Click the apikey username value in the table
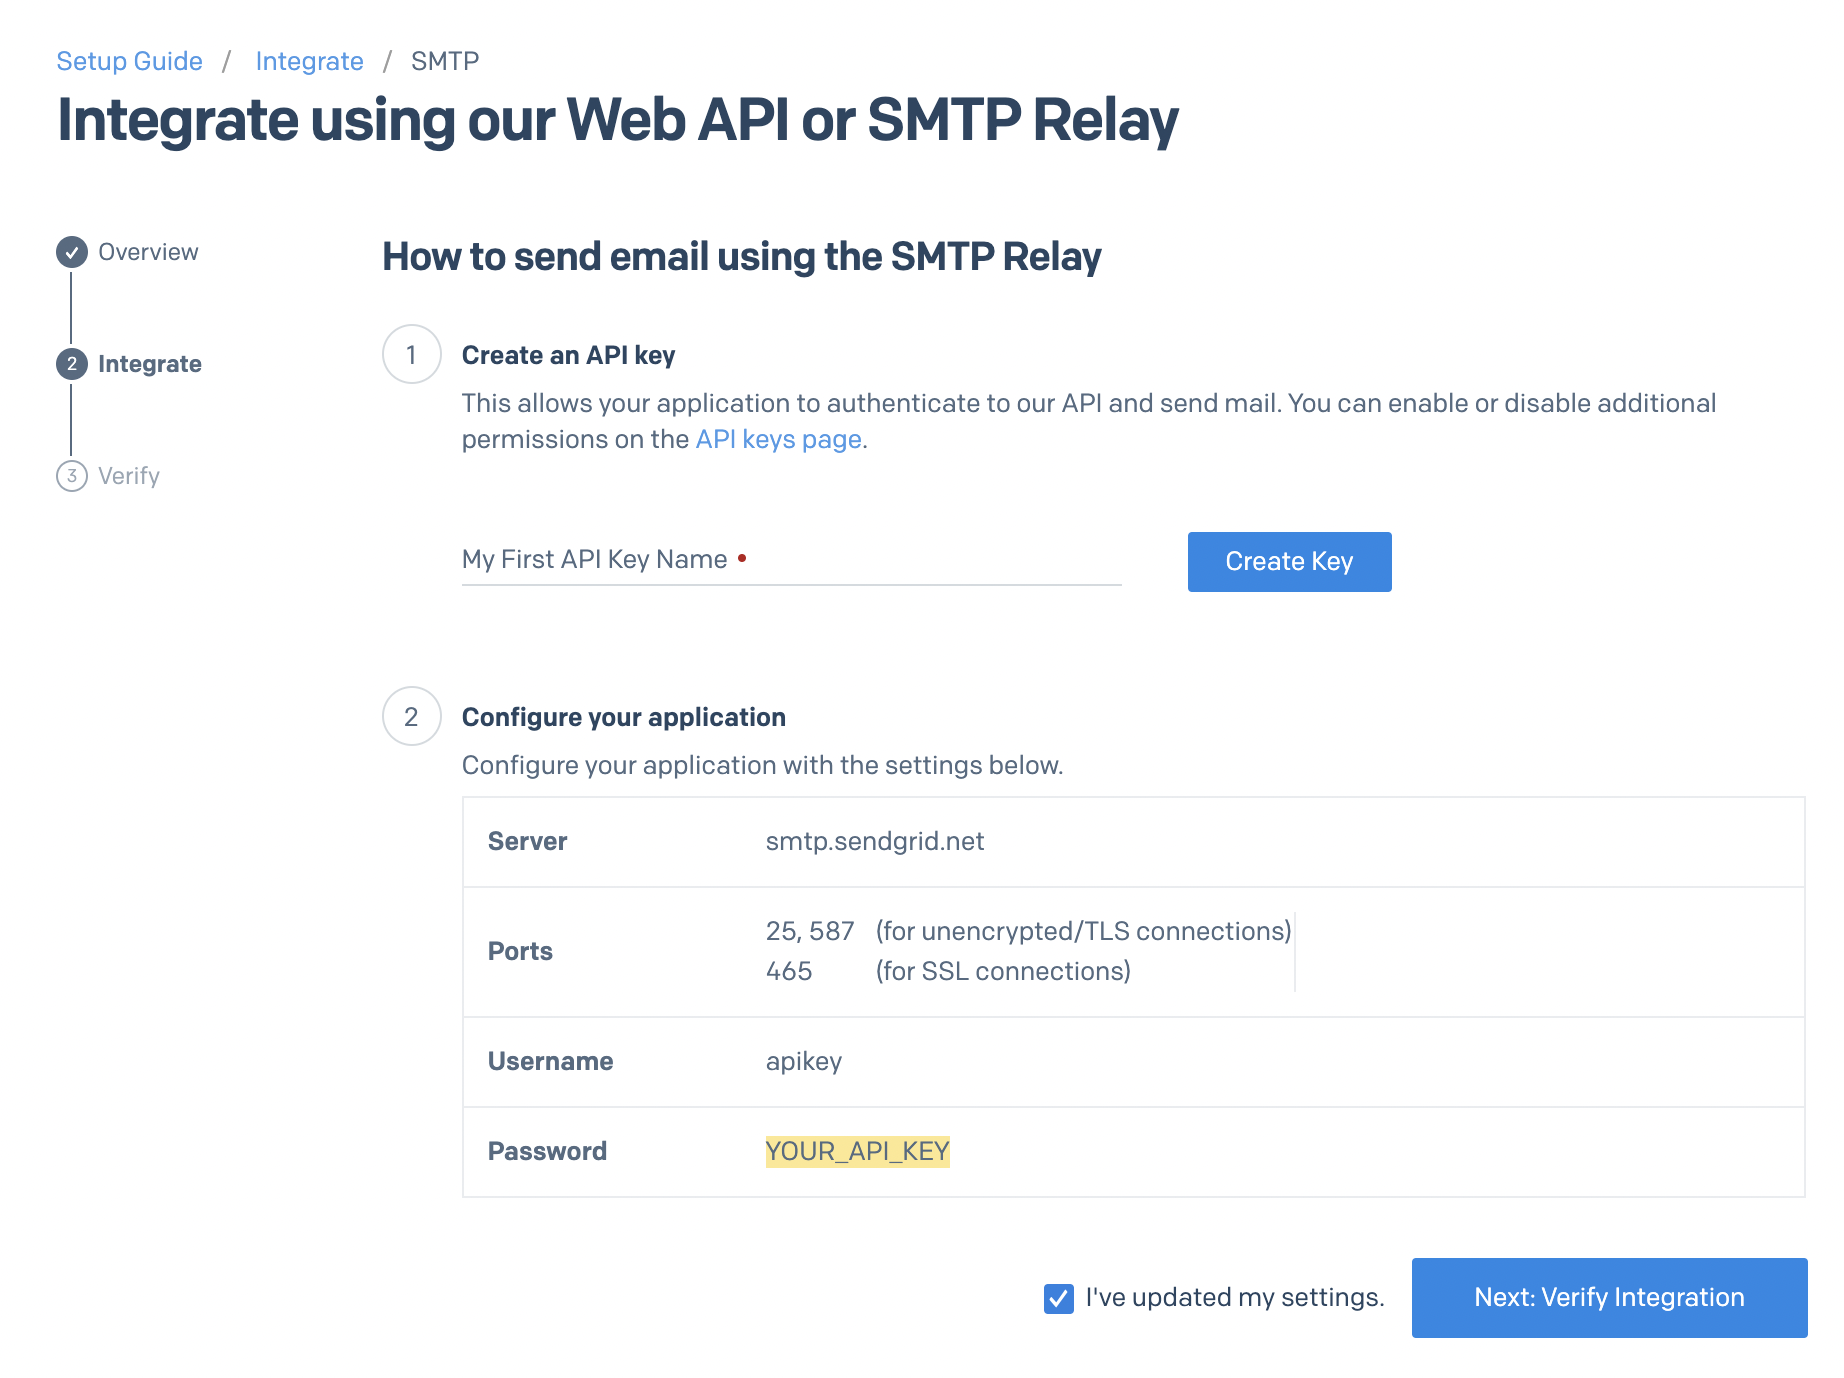Image resolution: width=1844 pixels, height=1378 pixels. [803, 1061]
